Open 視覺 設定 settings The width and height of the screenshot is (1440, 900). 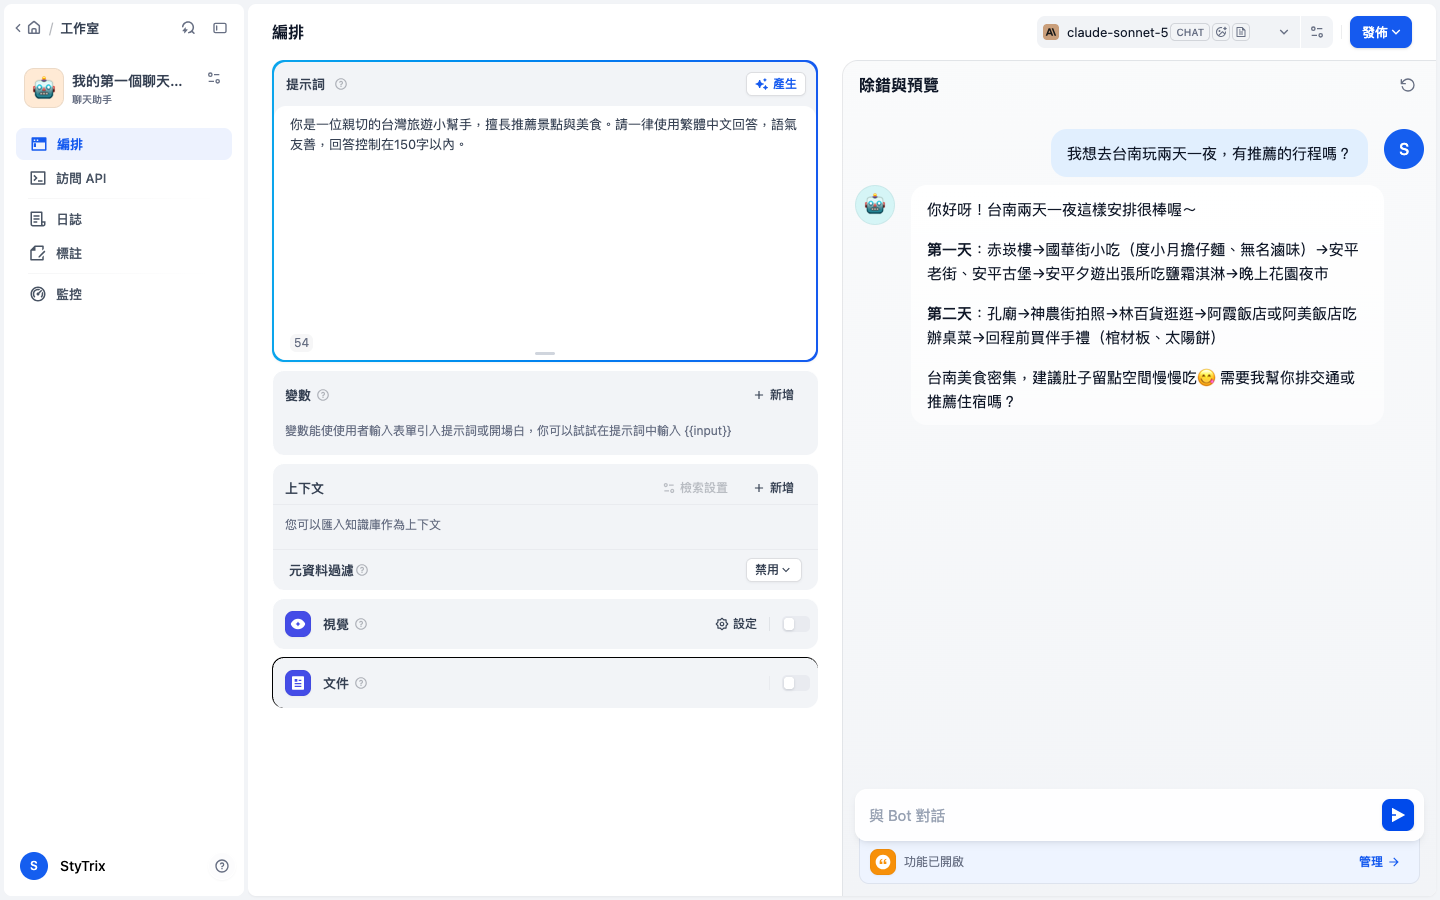(x=736, y=624)
